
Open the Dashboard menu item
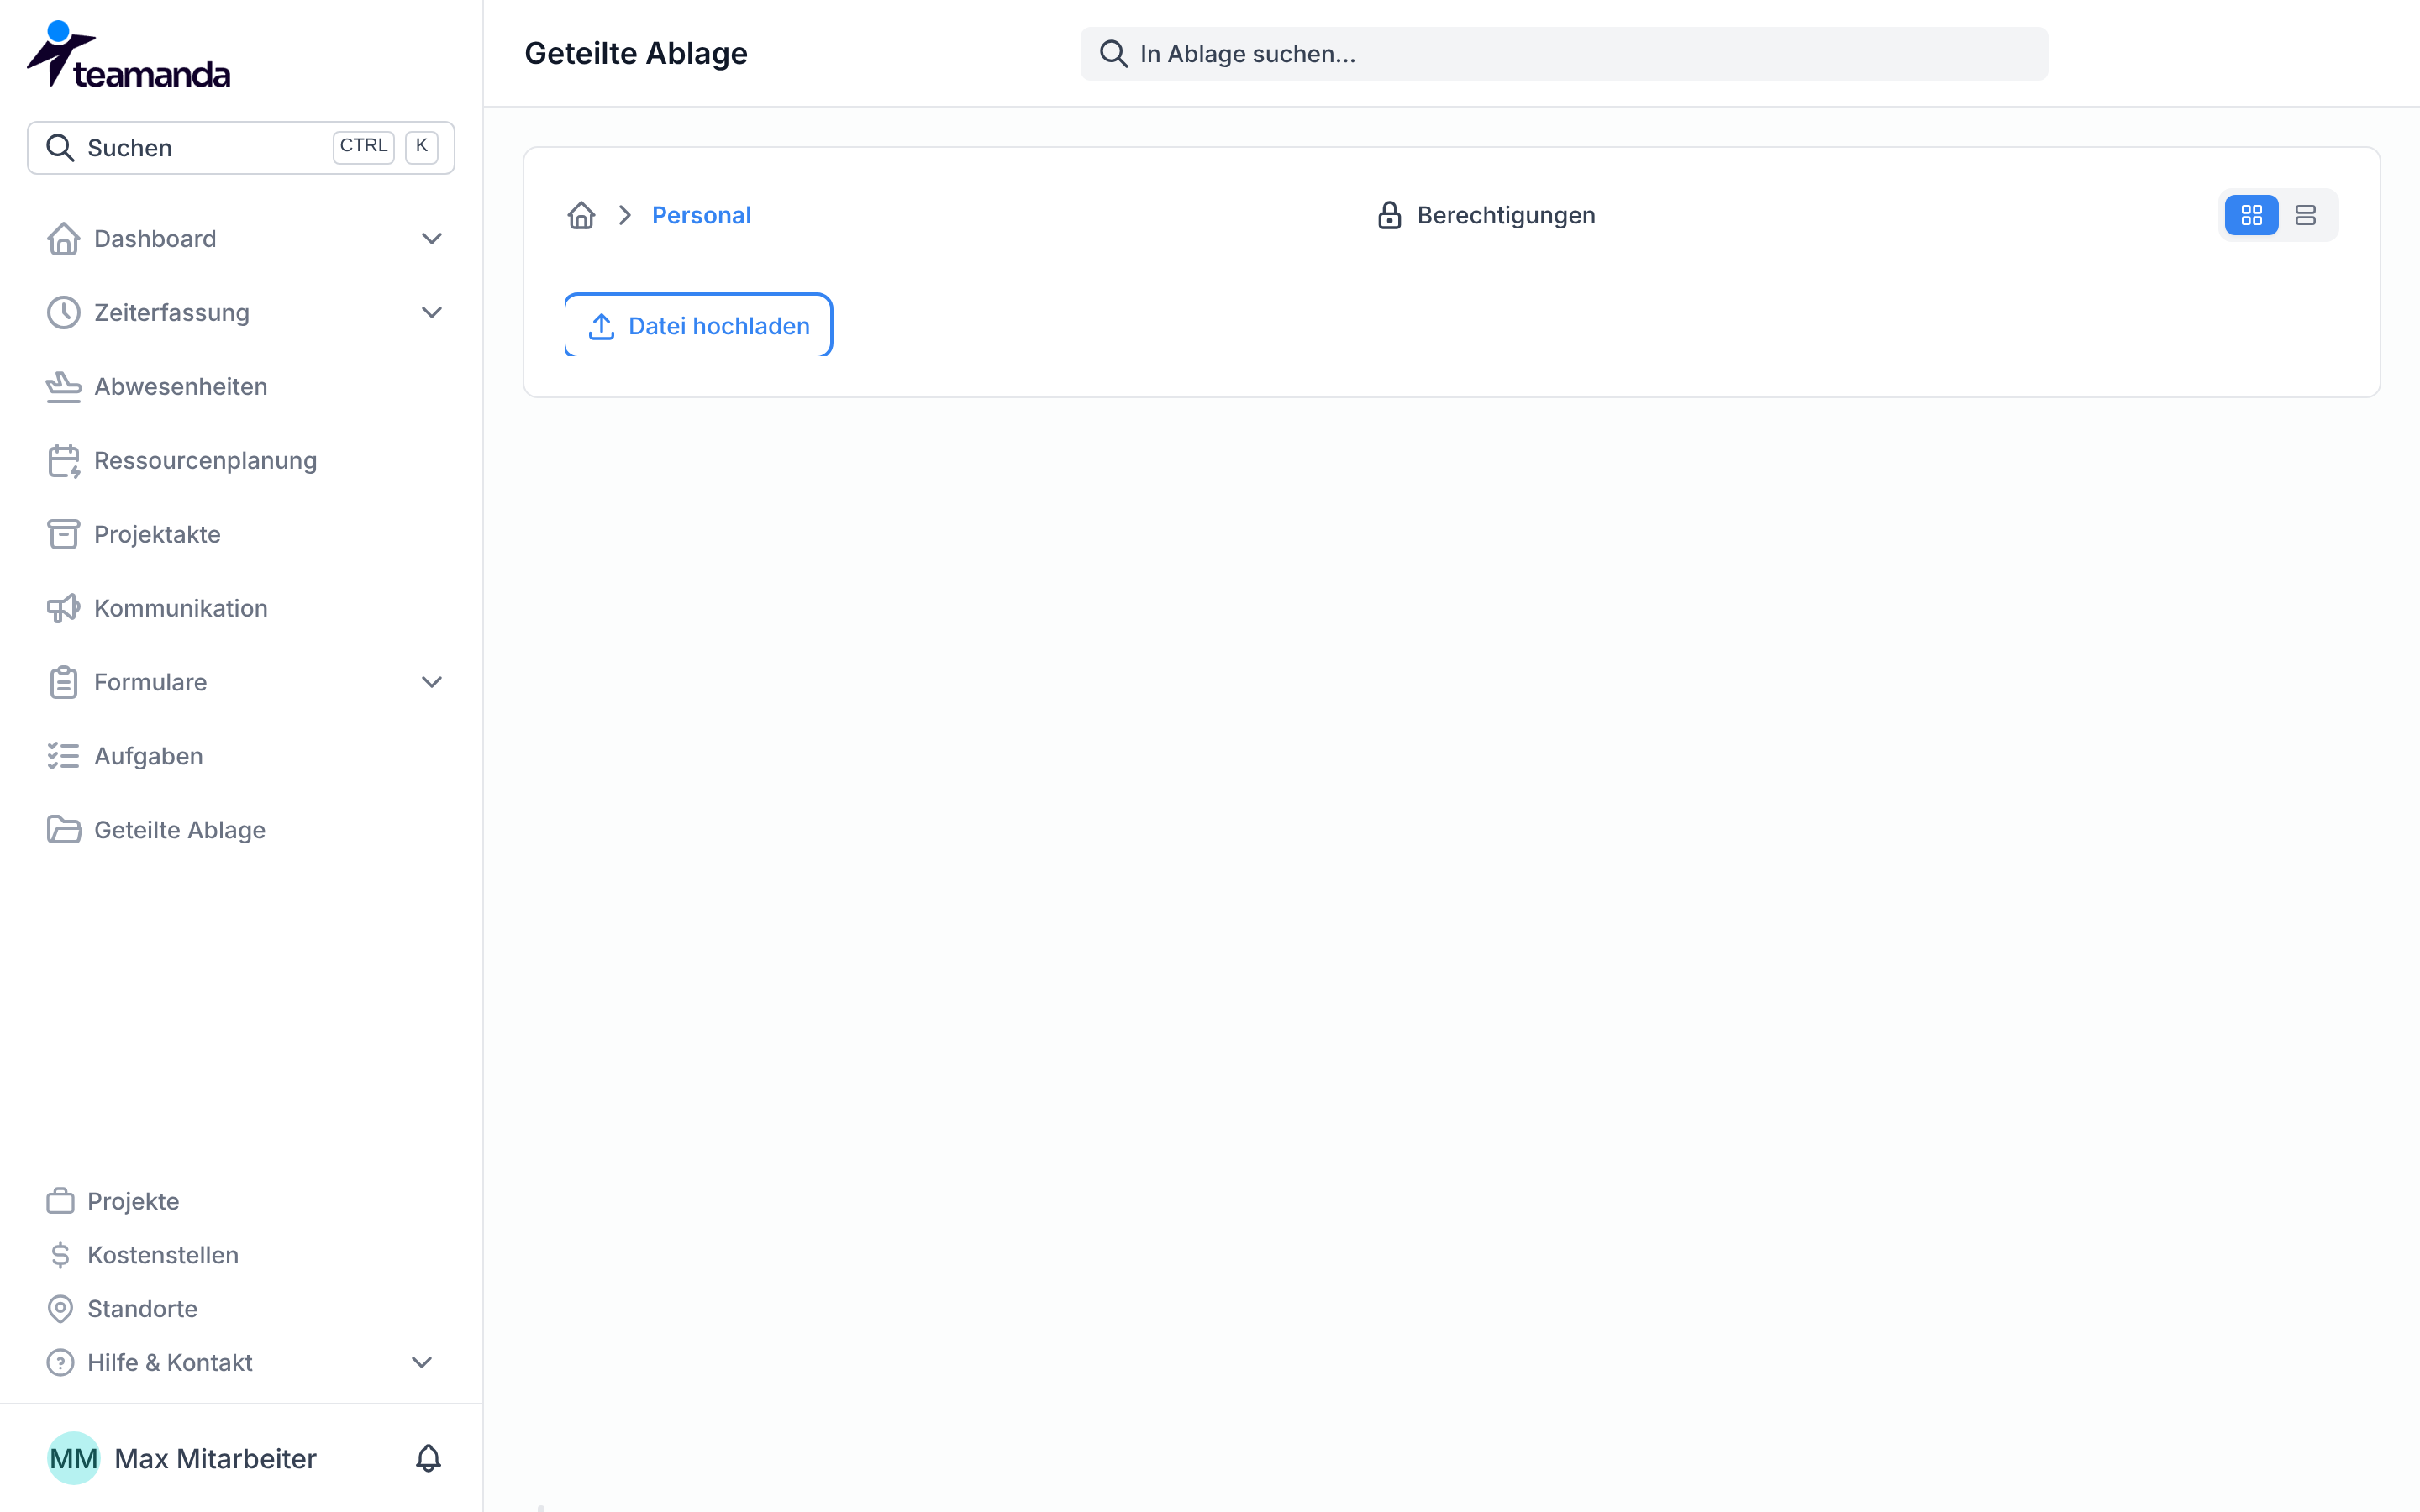(x=155, y=239)
